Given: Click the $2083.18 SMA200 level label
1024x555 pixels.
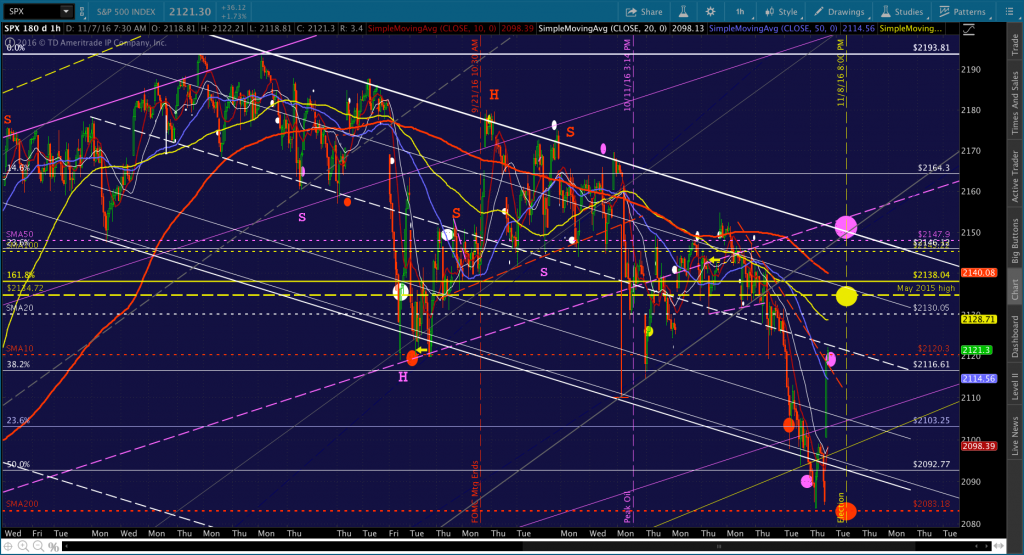Looking at the screenshot, I should (931, 504).
